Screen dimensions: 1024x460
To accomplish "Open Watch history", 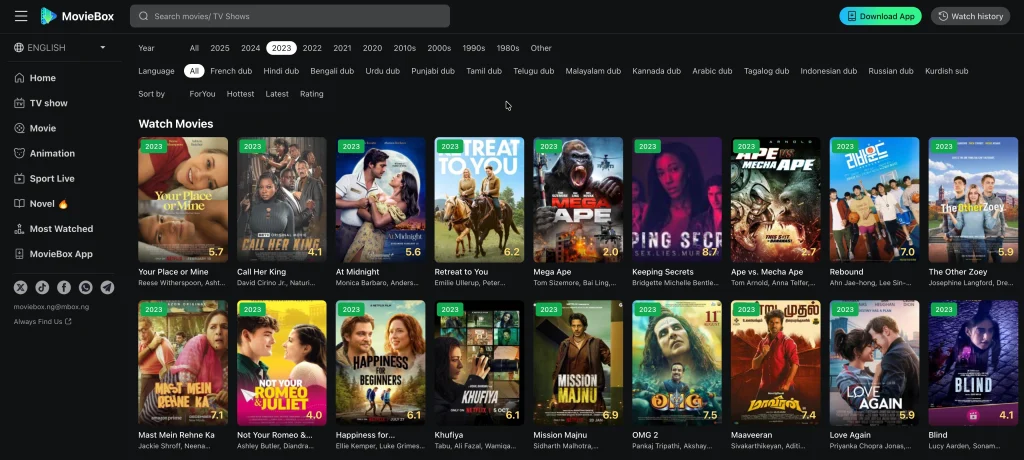I will coord(970,16).
